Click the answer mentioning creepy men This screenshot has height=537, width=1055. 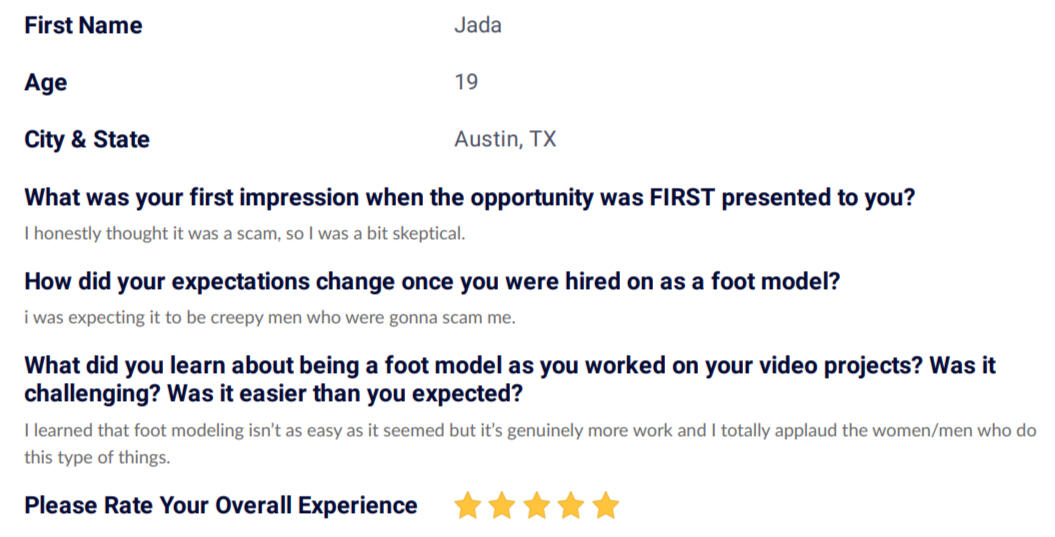pos(270,318)
